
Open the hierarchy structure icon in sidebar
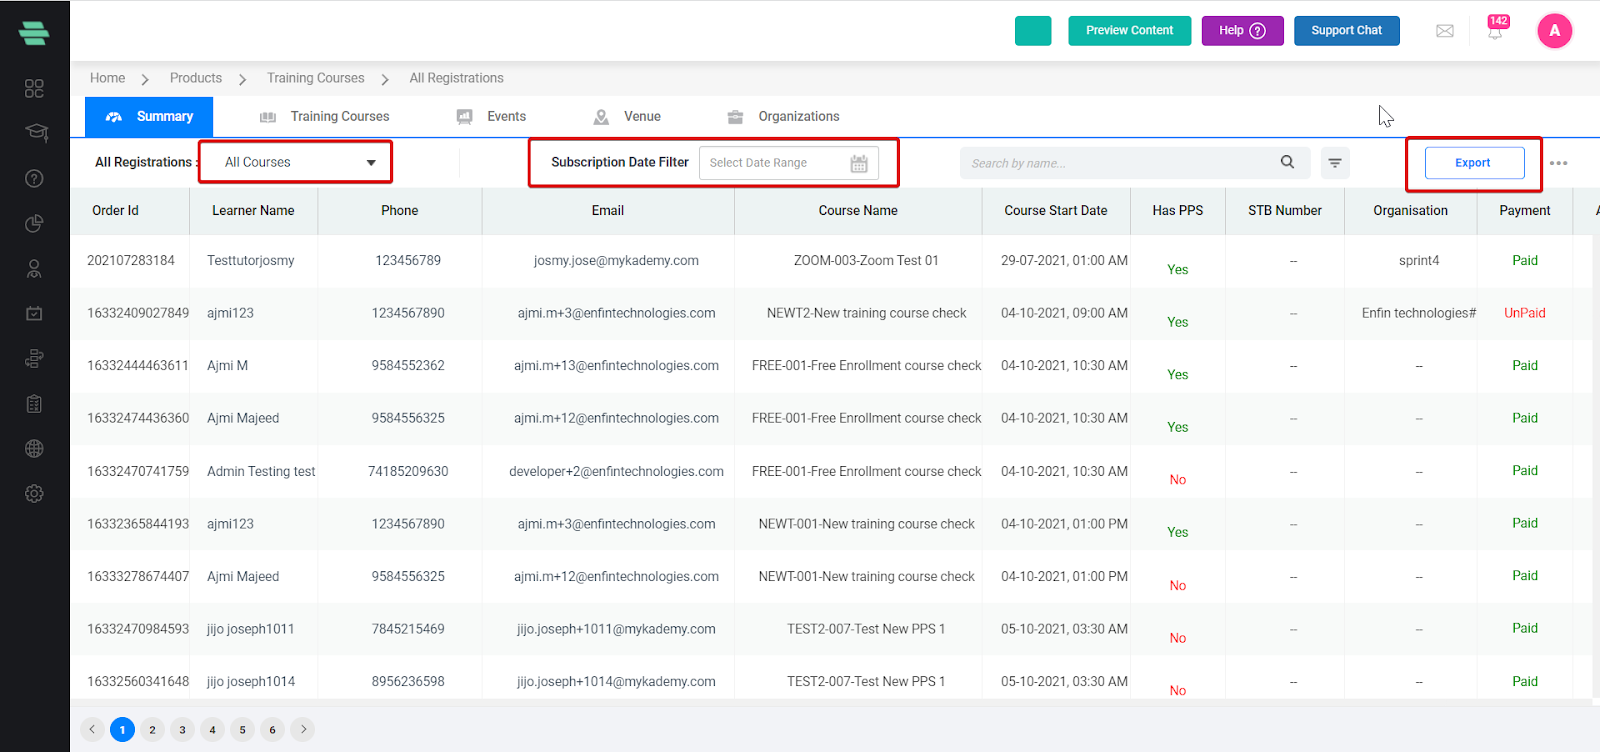34,358
